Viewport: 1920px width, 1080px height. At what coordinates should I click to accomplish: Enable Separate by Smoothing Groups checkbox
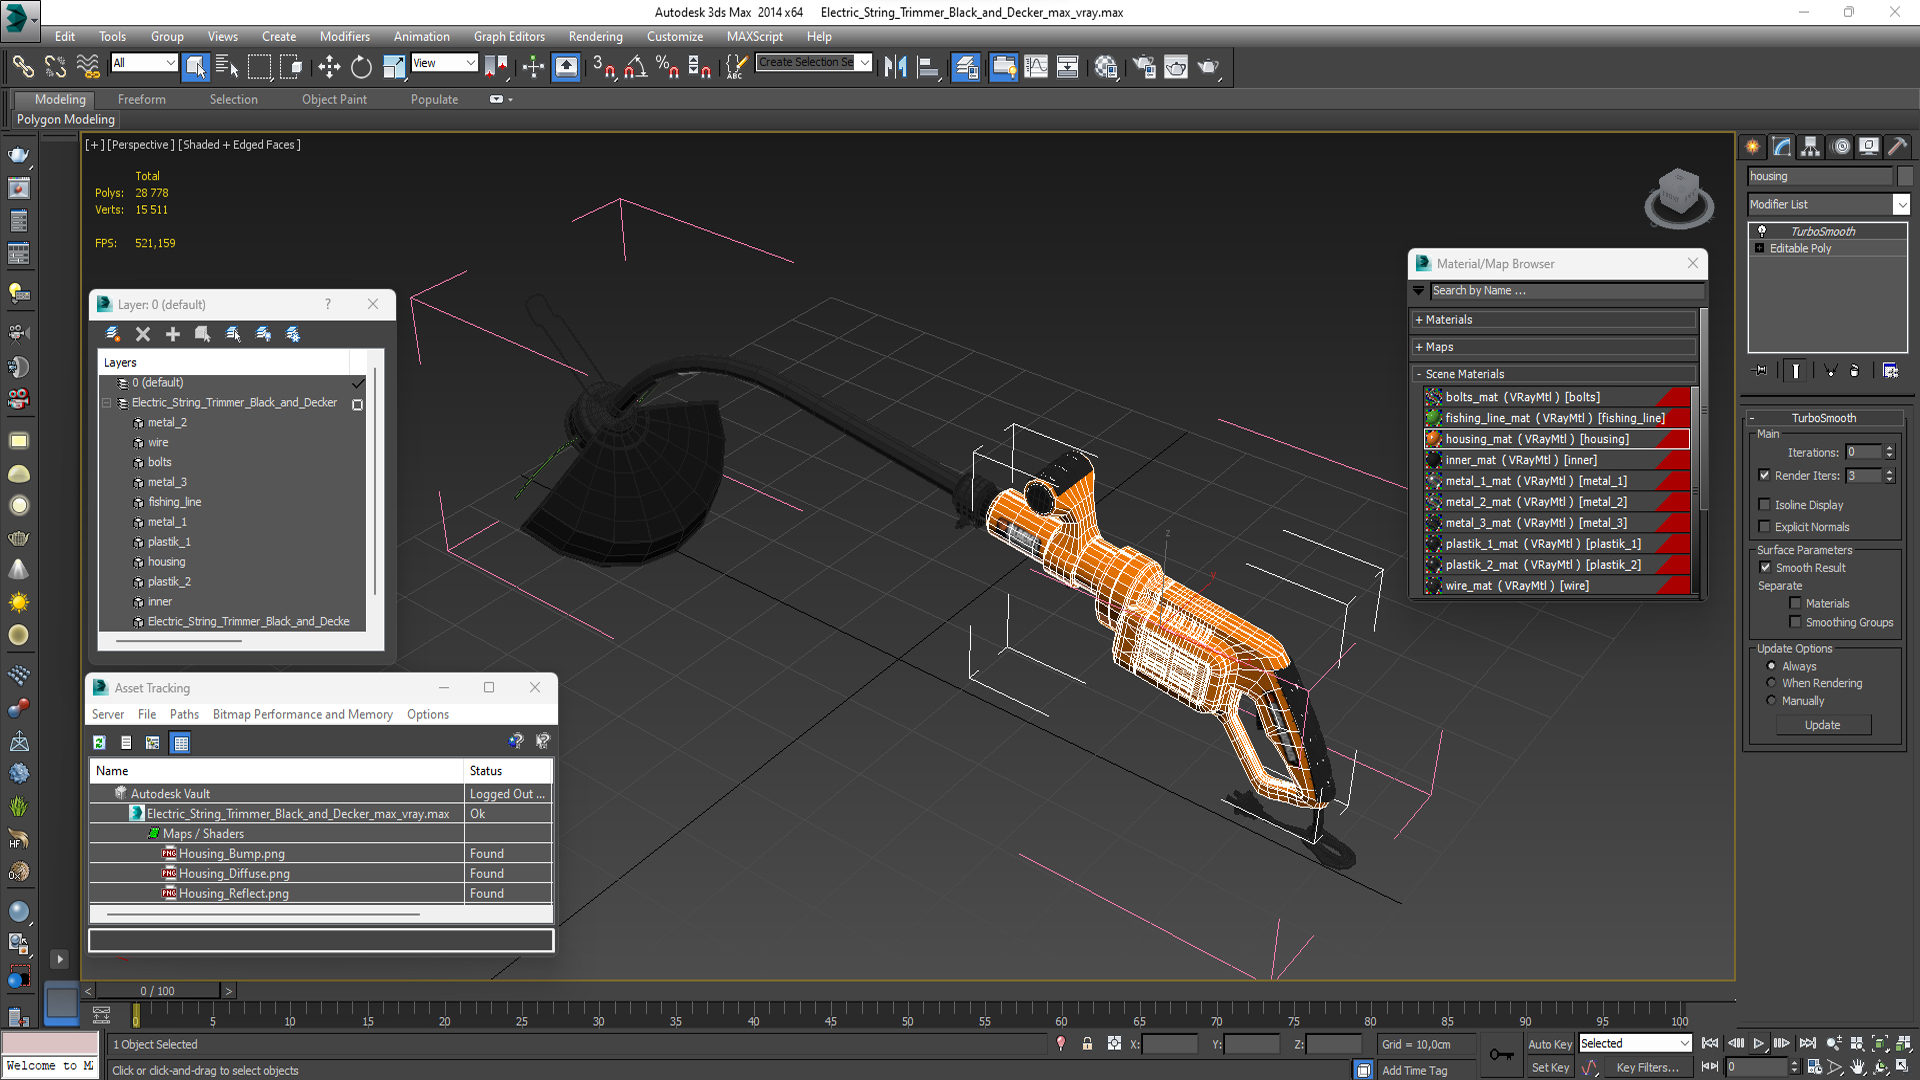click(x=1796, y=622)
